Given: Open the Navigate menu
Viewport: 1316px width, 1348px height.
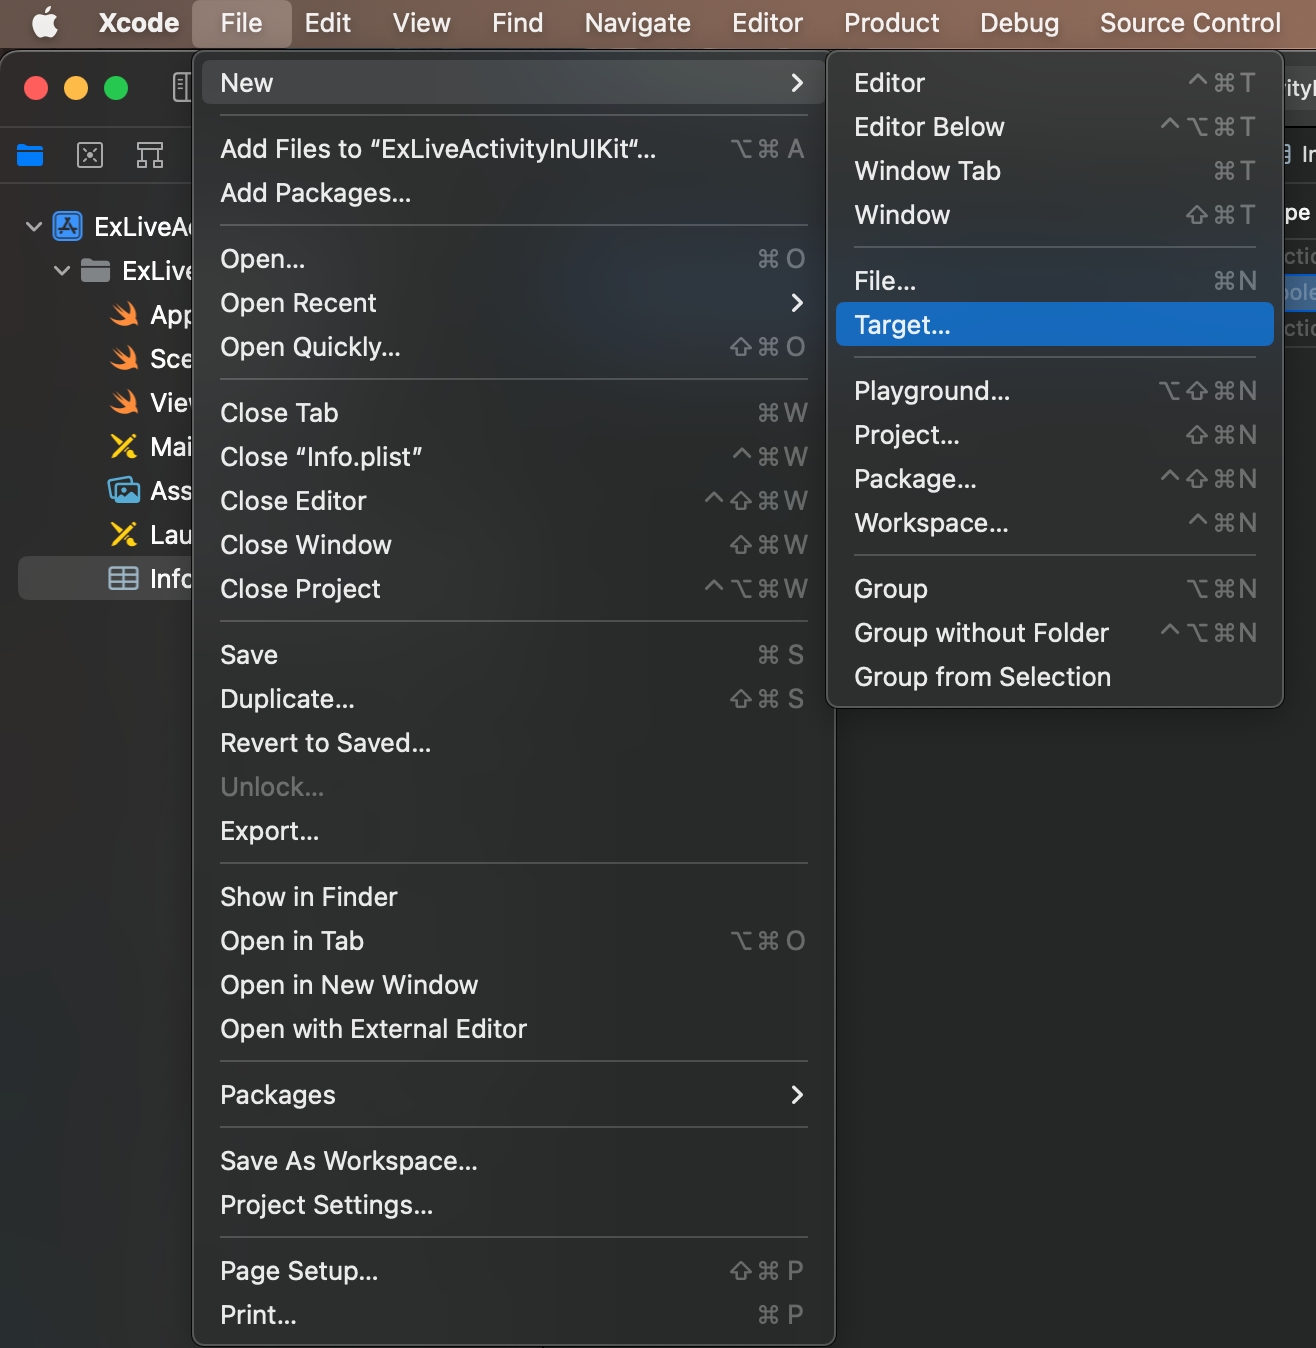Looking at the screenshot, I should 638,23.
